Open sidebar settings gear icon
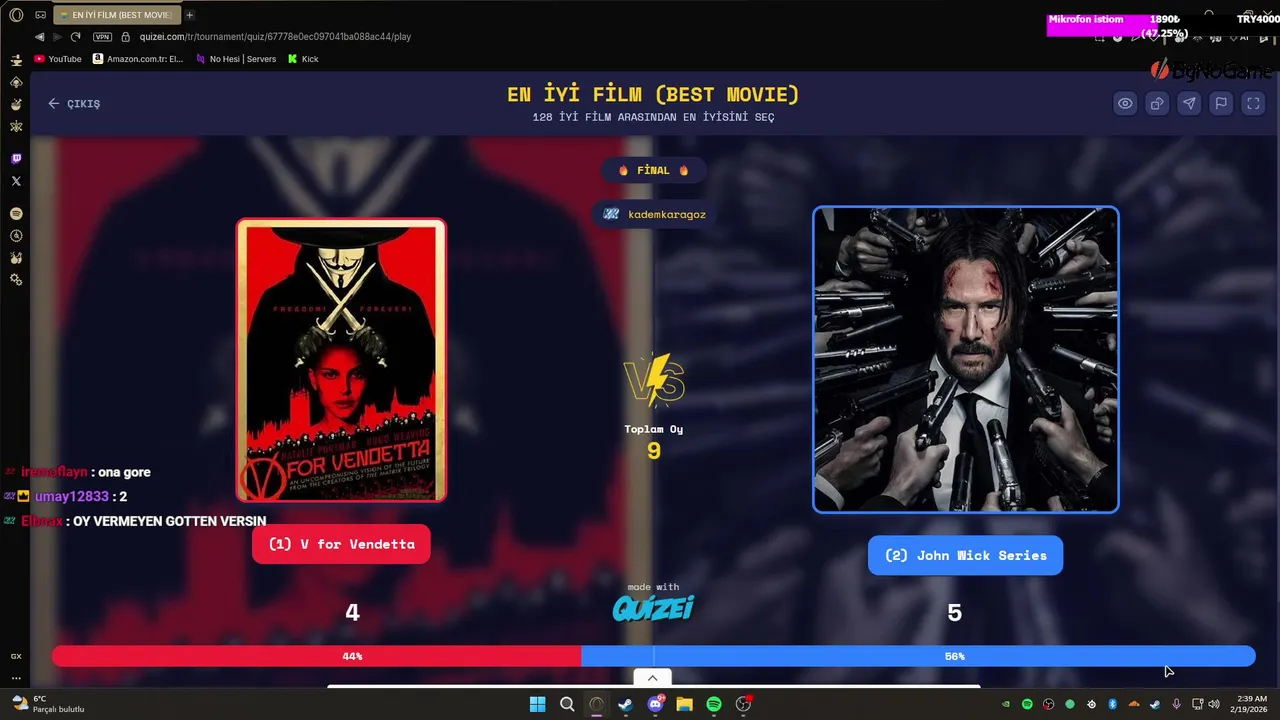The height and width of the screenshot is (720, 1280). [x=16, y=280]
